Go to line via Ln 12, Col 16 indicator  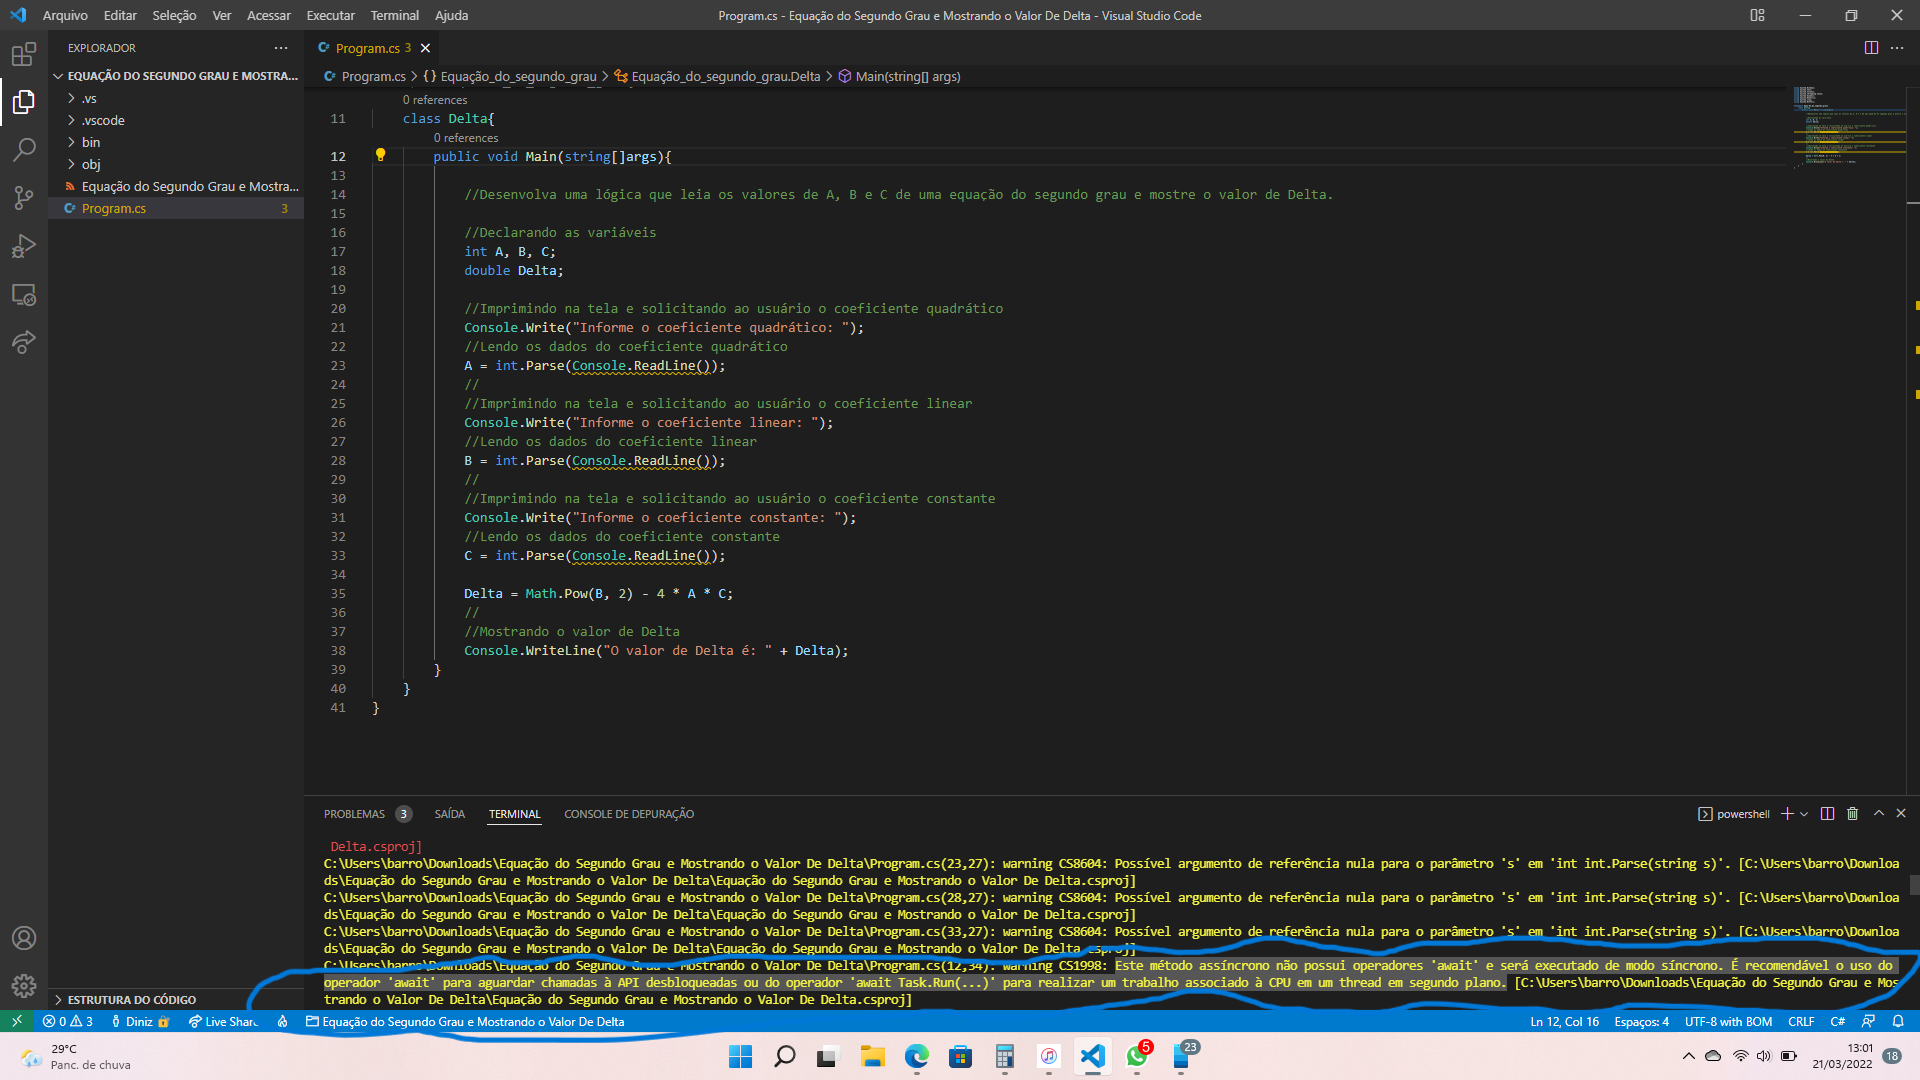pos(1564,1021)
